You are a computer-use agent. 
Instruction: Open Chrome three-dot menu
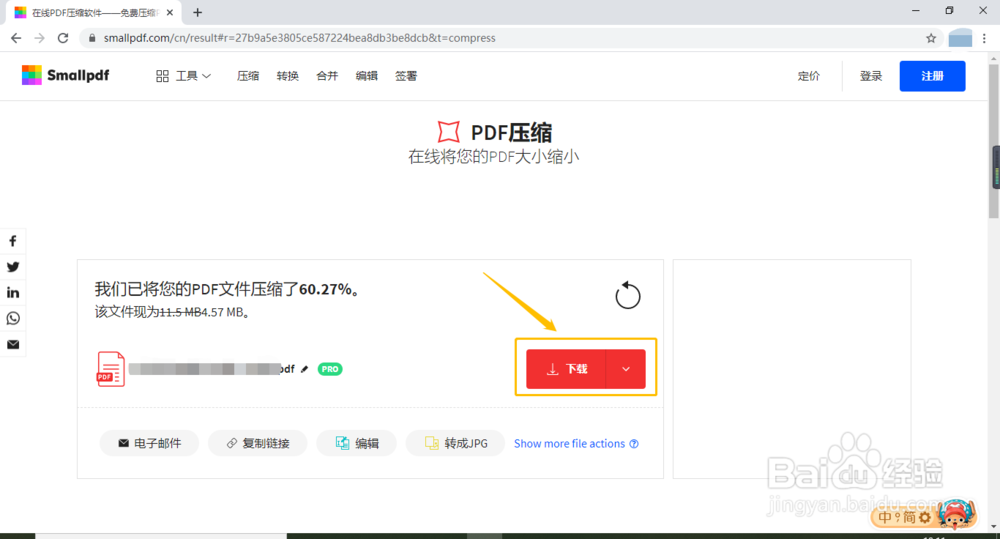pyautogui.click(x=984, y=38)
